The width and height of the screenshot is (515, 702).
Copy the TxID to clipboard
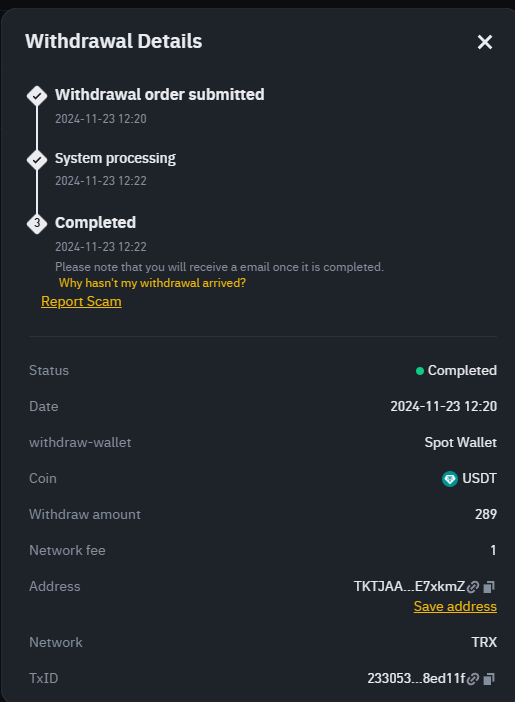click(x=489, y=679)
